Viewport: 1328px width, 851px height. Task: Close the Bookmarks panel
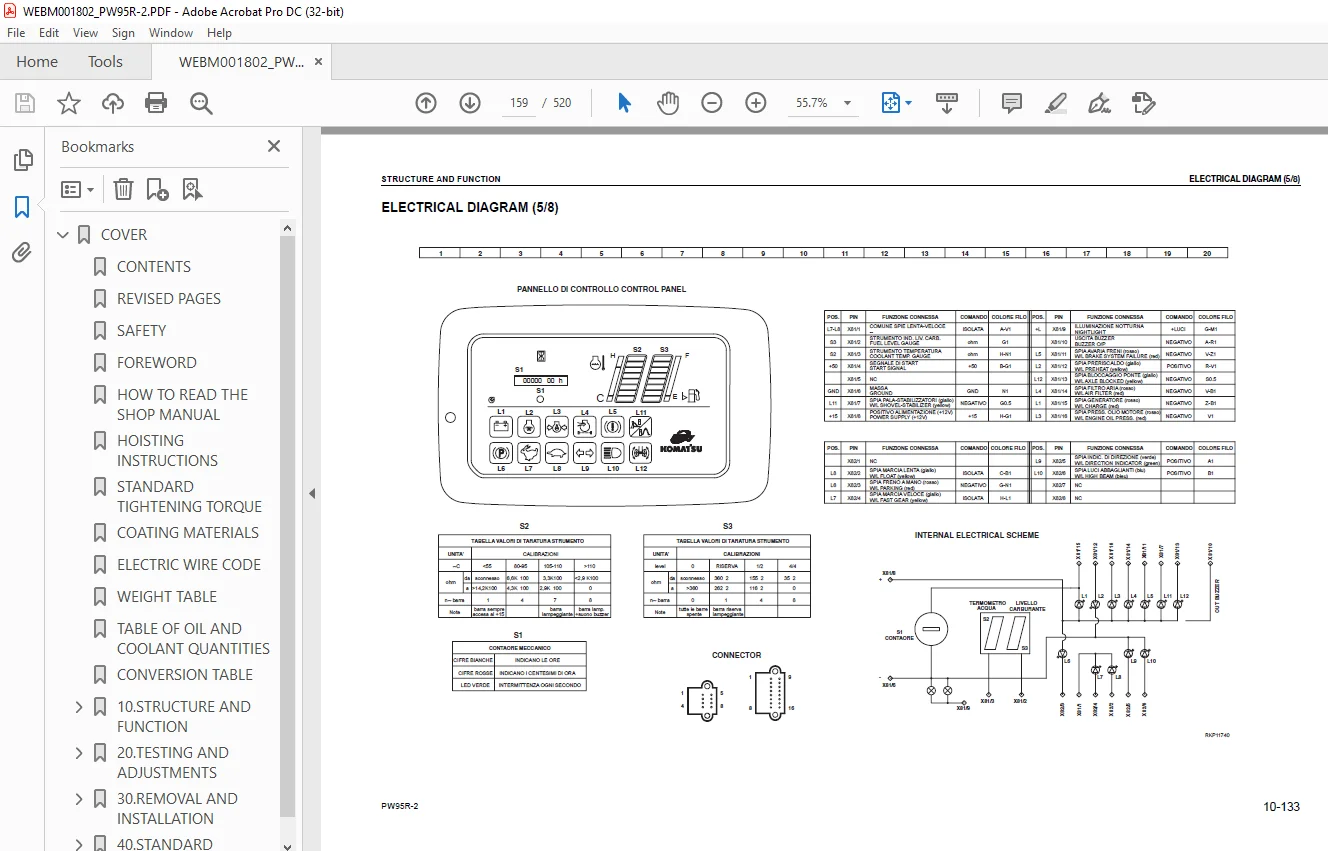click(274, 146)
